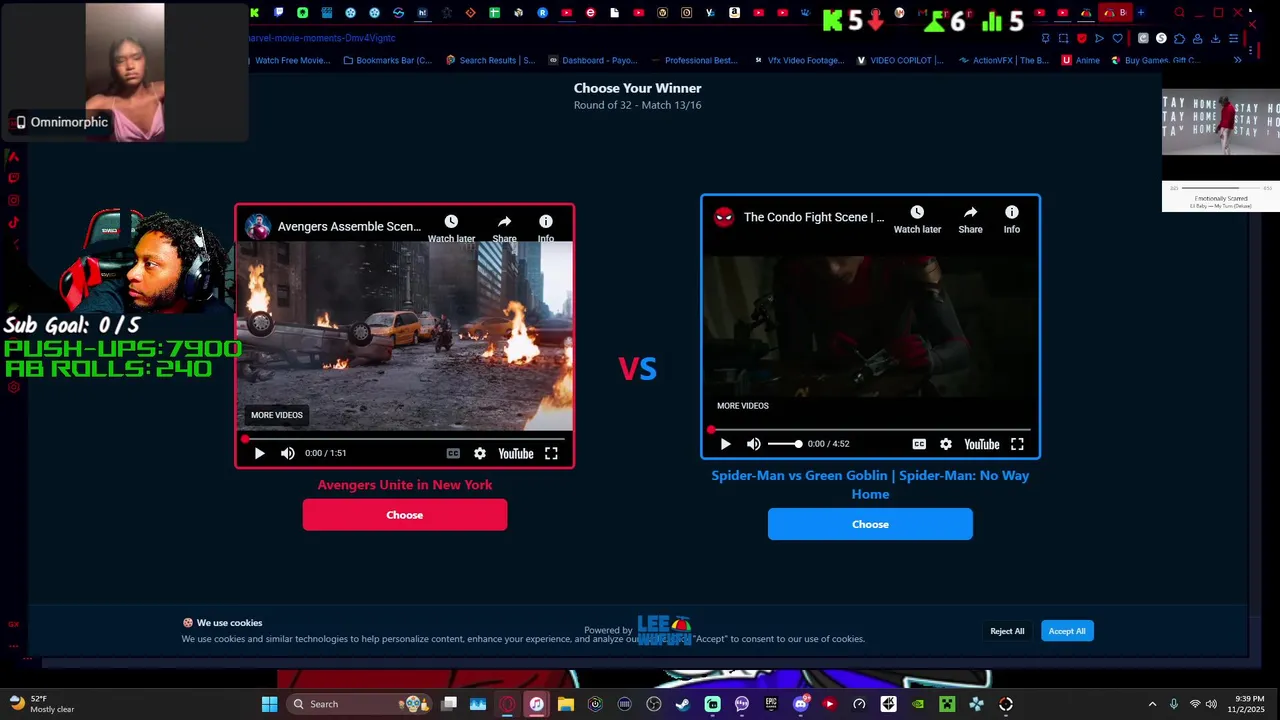Open the Avengers Assemble channel avatar
Viewport: 1280px width, 720px height.
pos(258,226)
